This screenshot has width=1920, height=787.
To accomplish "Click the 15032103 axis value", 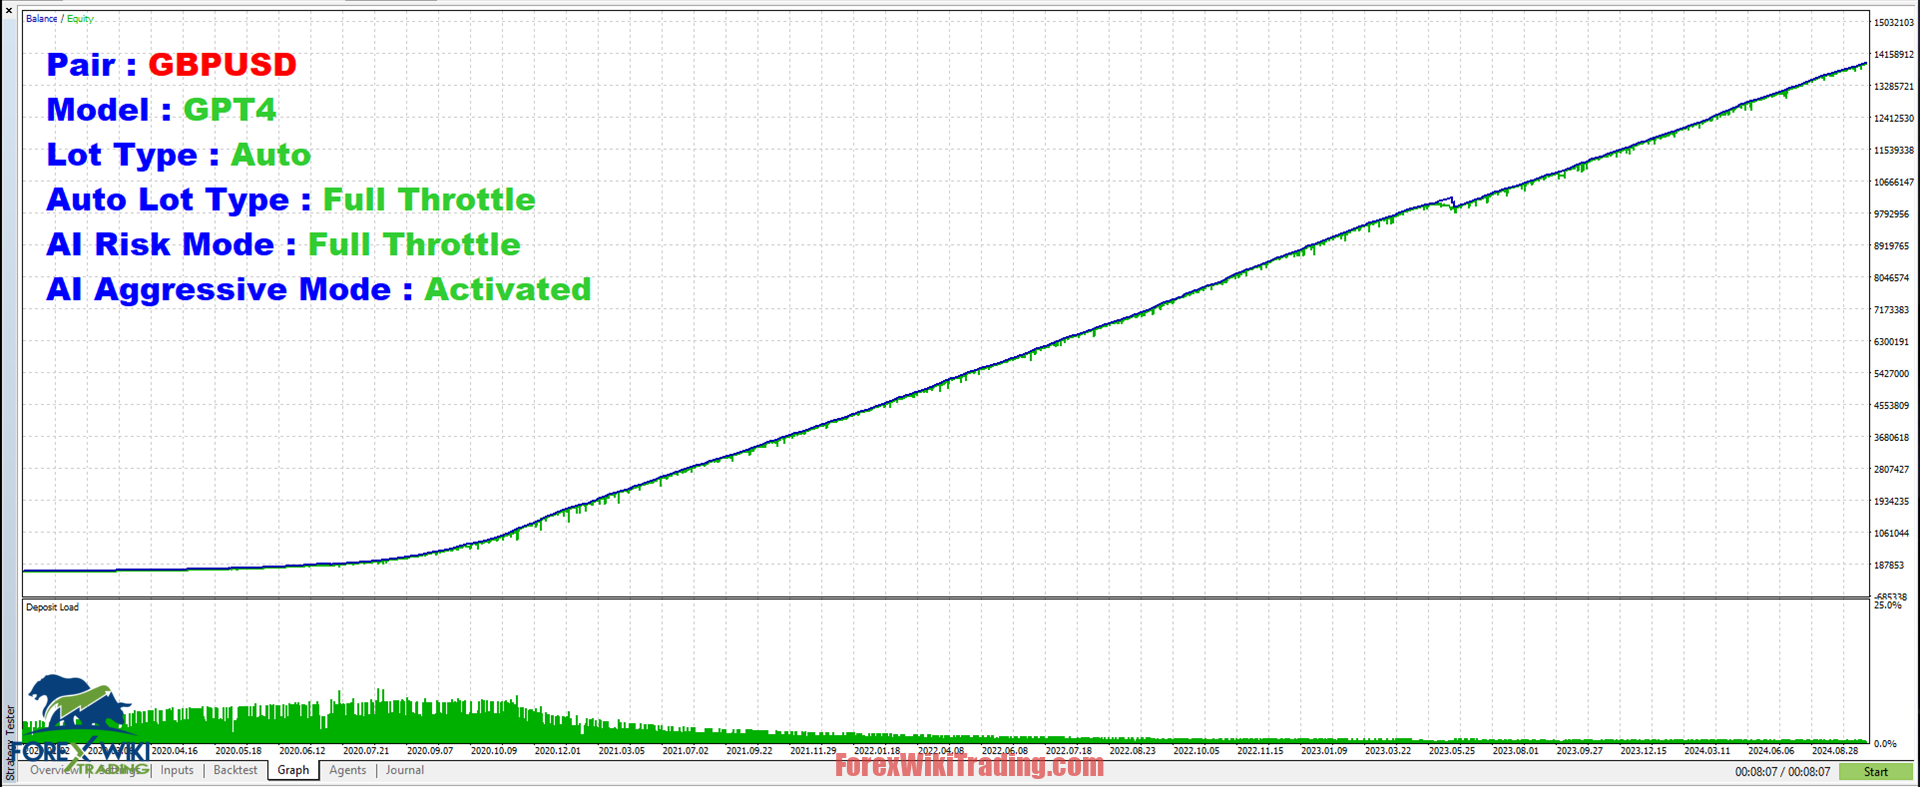I will tap(1893, 23).
